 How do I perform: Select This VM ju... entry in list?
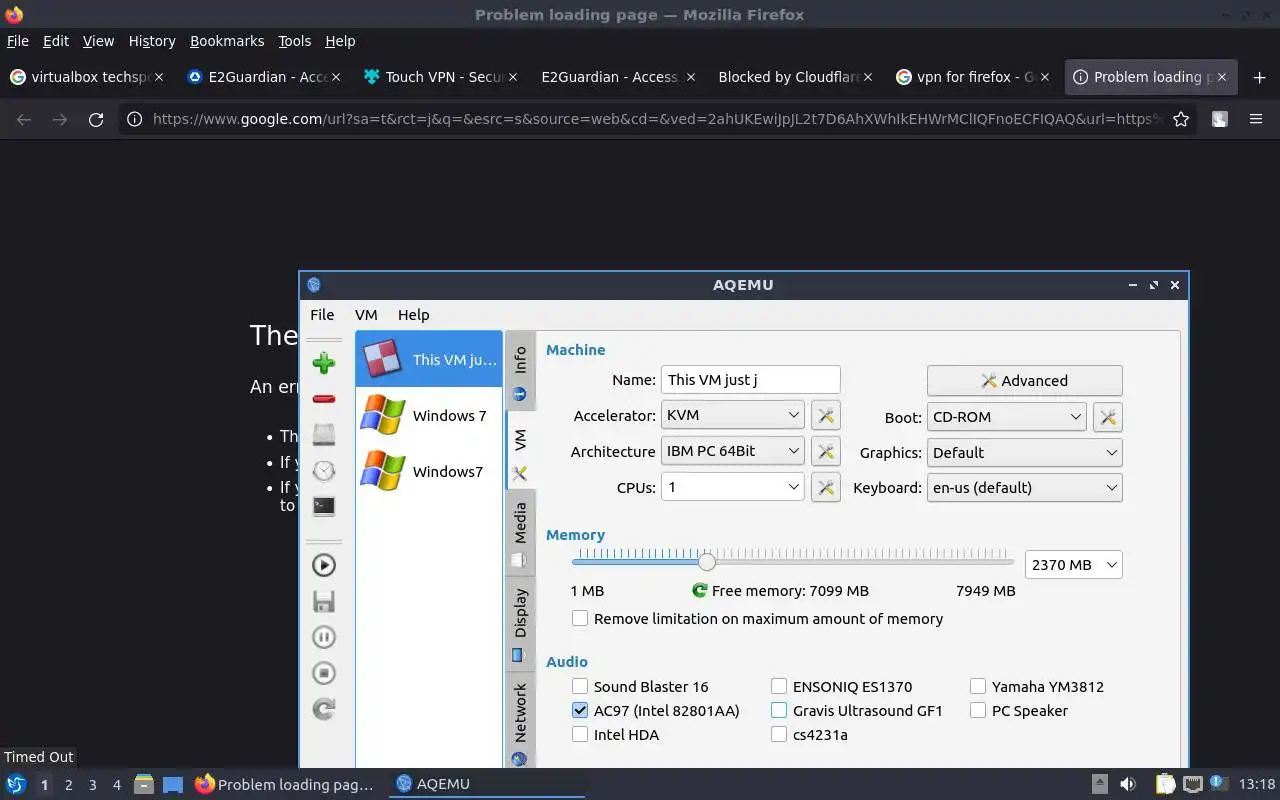pos(429,359)
